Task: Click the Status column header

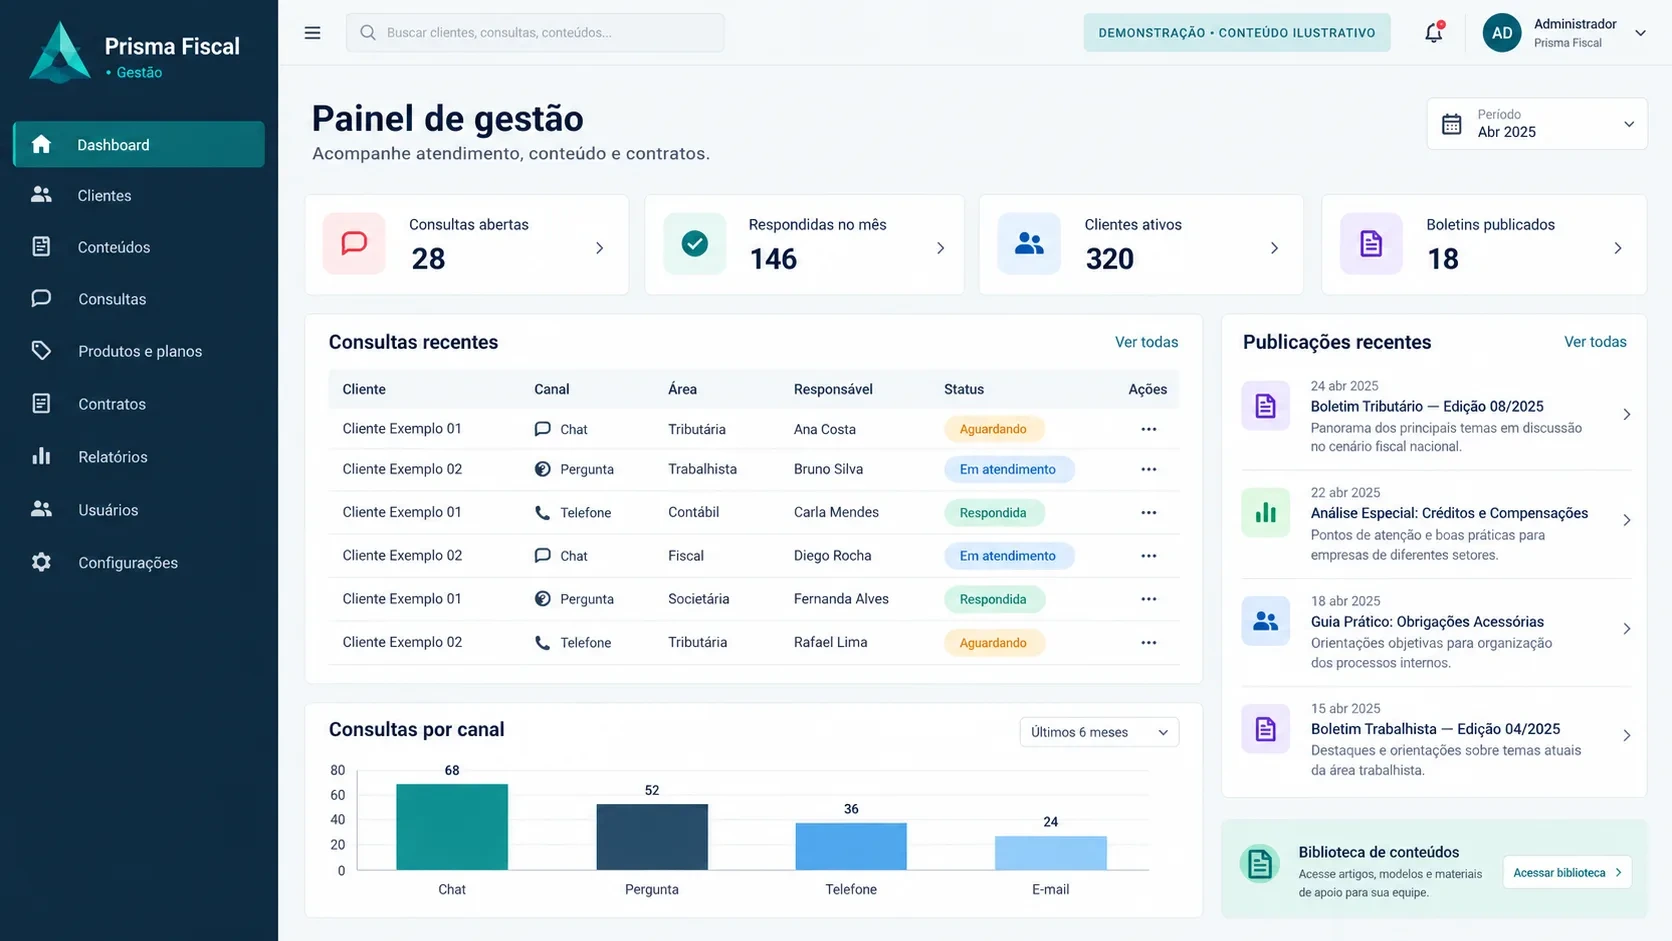Action: click(x=964, y=389)
